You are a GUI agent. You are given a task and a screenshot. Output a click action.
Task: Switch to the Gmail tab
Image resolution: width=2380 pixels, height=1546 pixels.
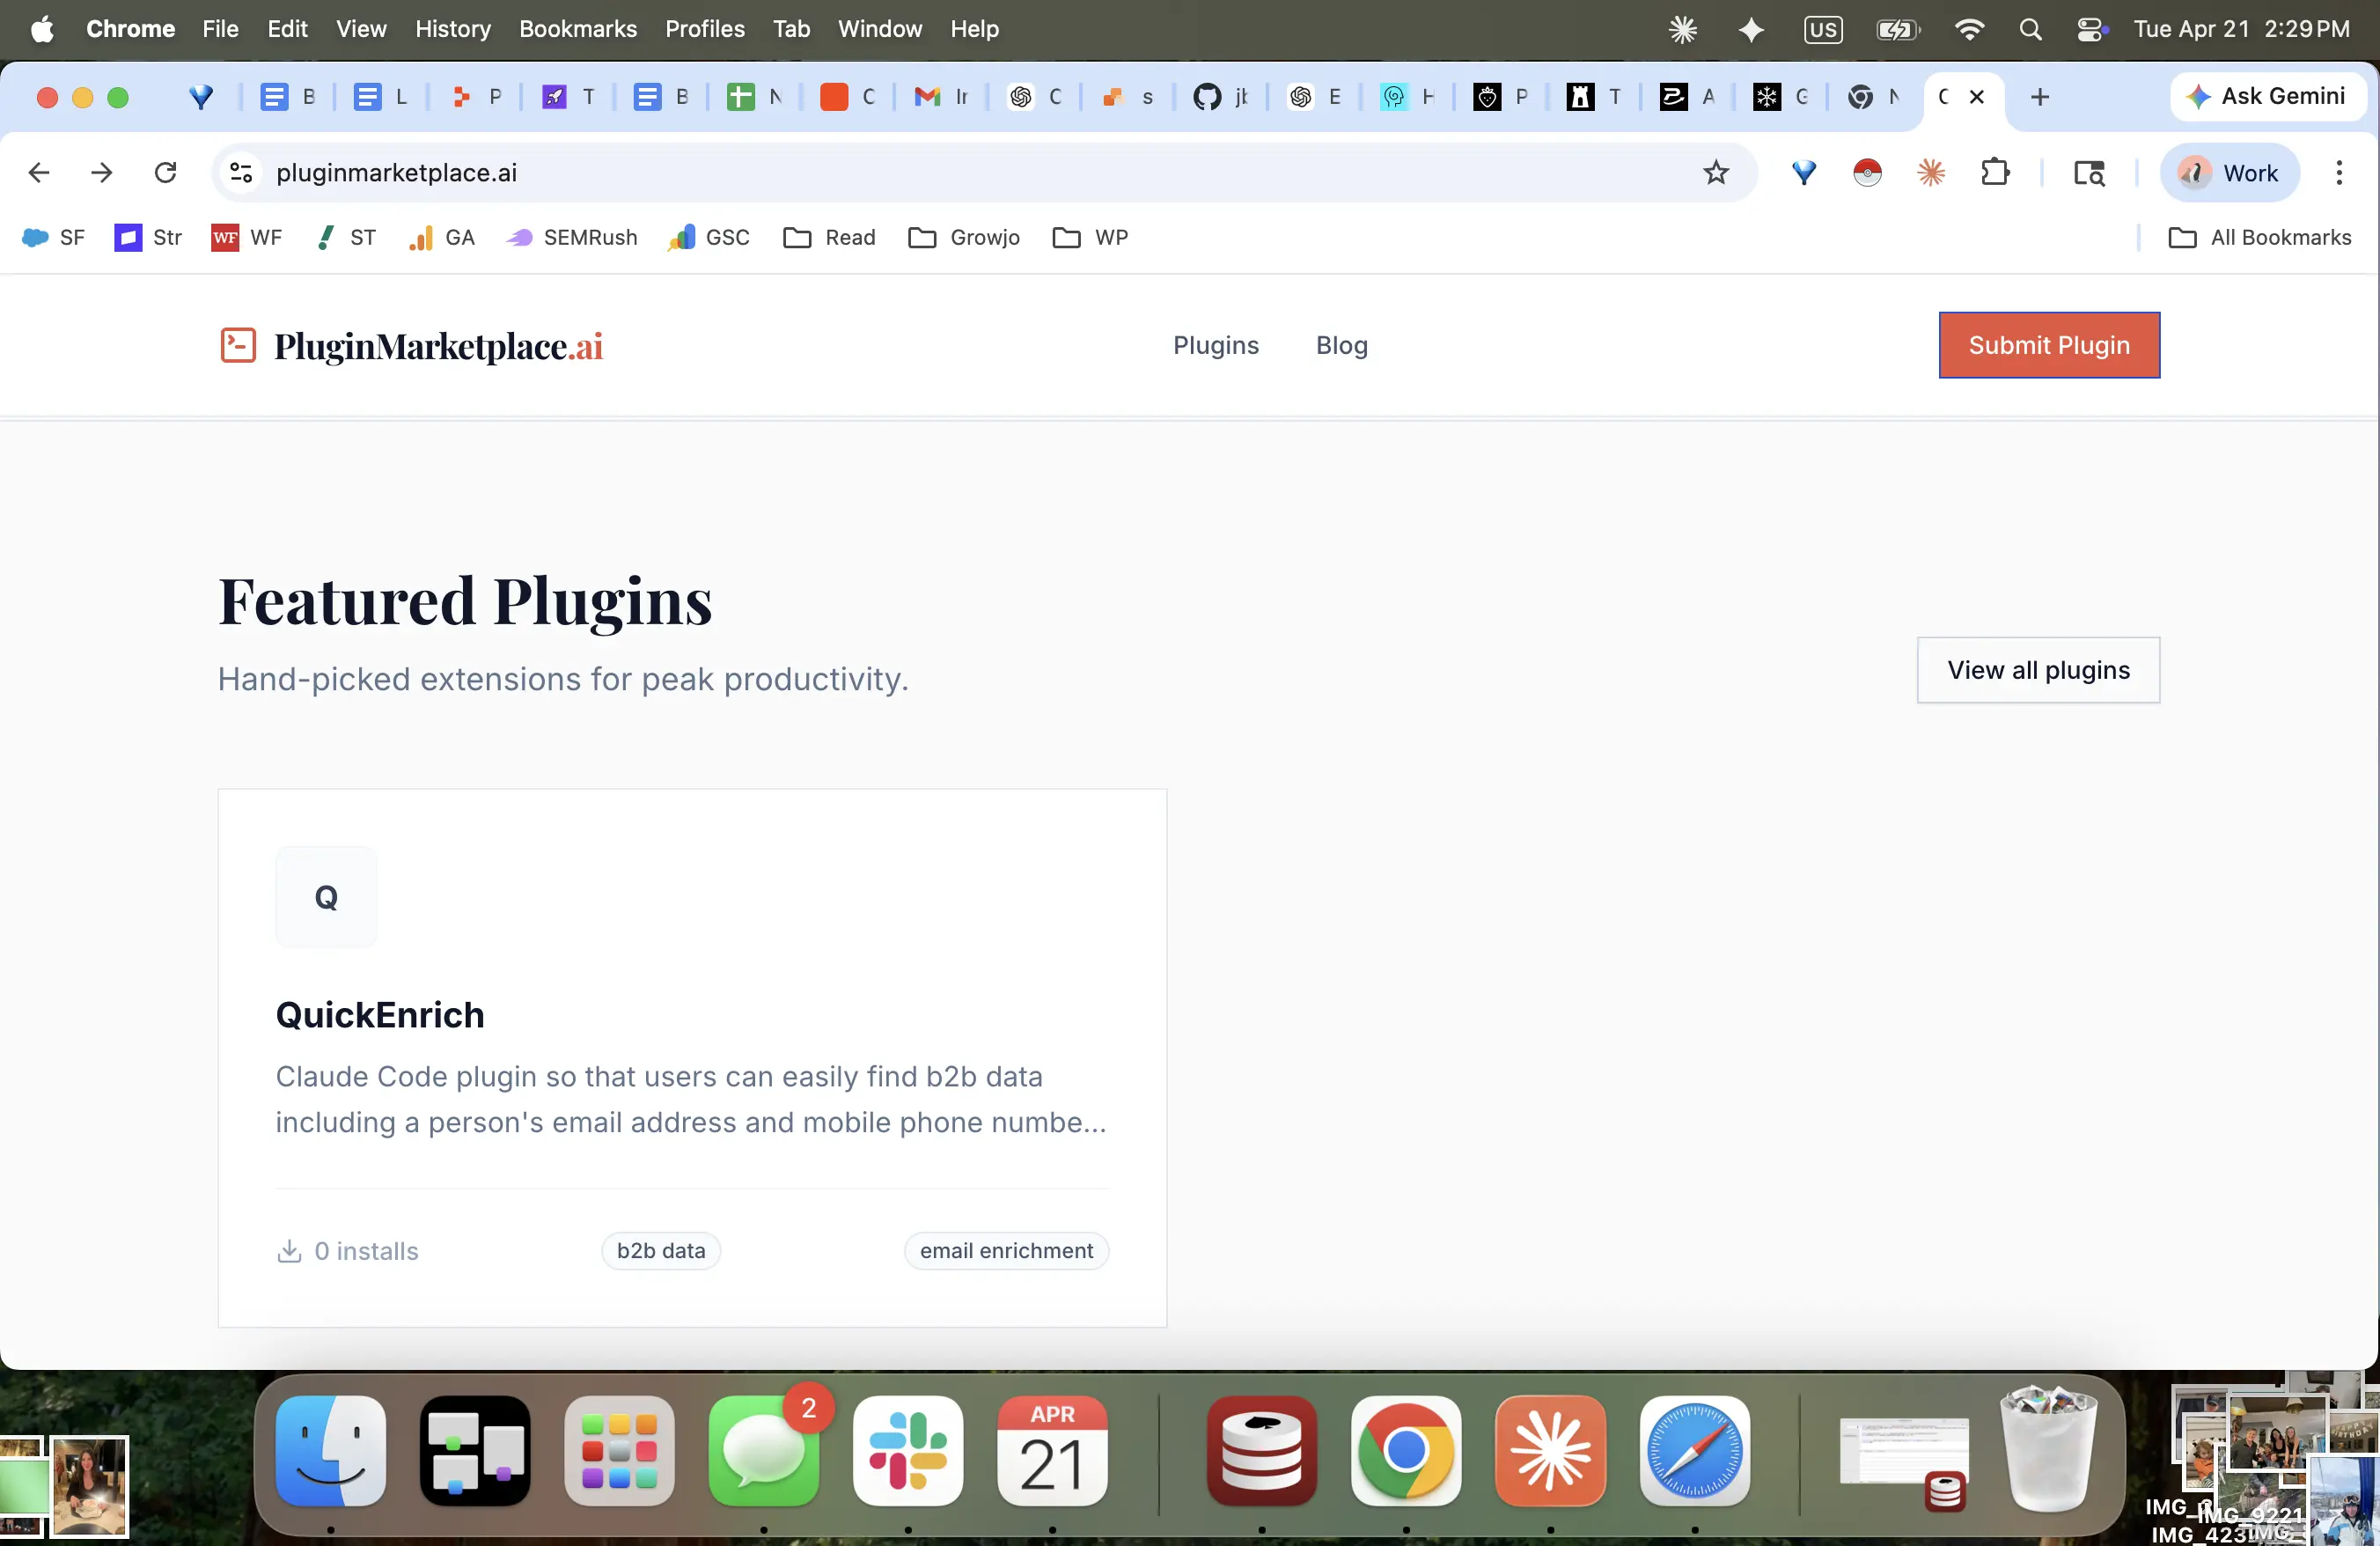click(939, 97)
